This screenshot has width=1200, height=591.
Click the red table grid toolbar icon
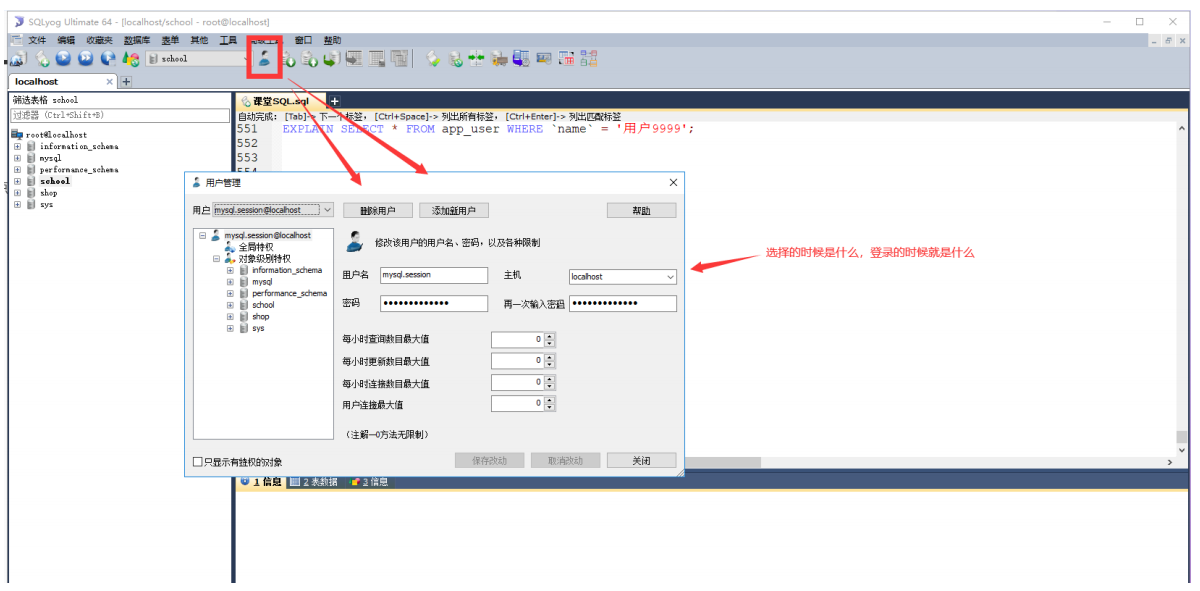coord(566,59)
